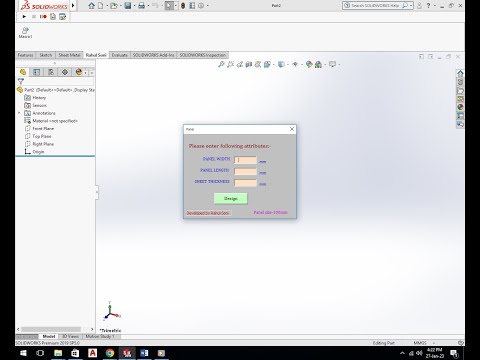
Task: Open Design Library in task pane
Action: [460, 82]
